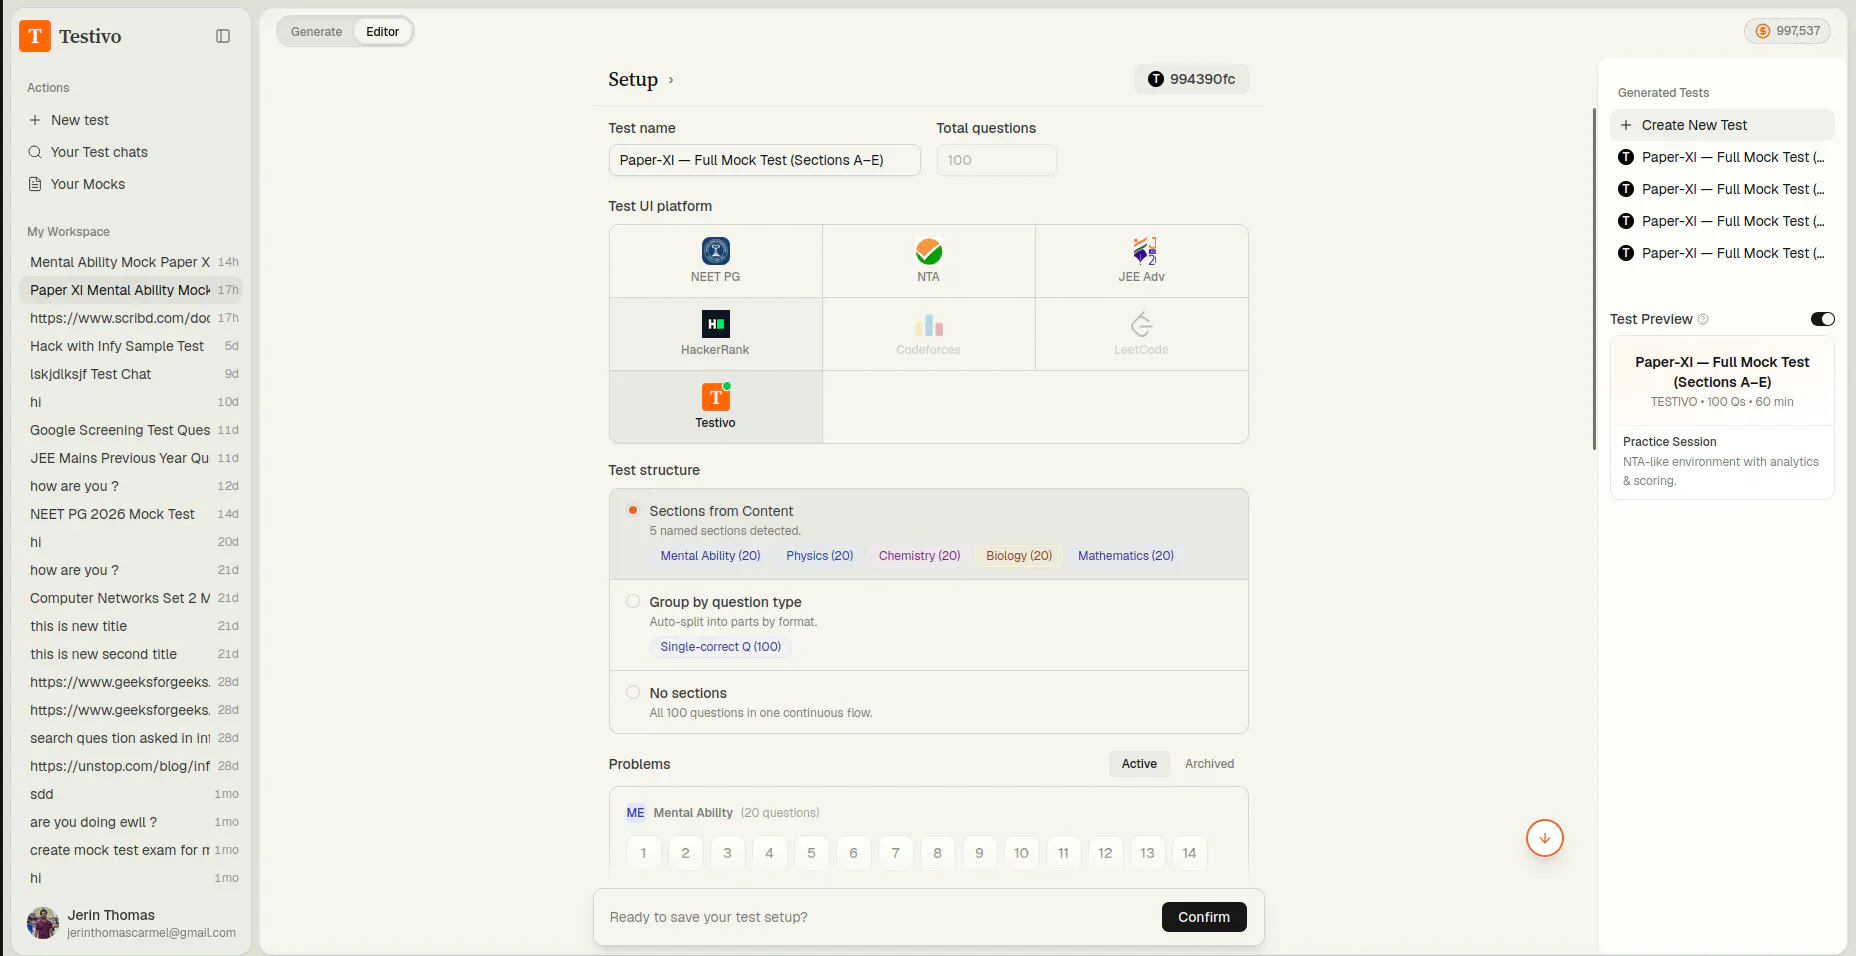This screenshot has height=956, width=1856.
Task: Open question number 7 in Mental Ability
Action: 895,853
